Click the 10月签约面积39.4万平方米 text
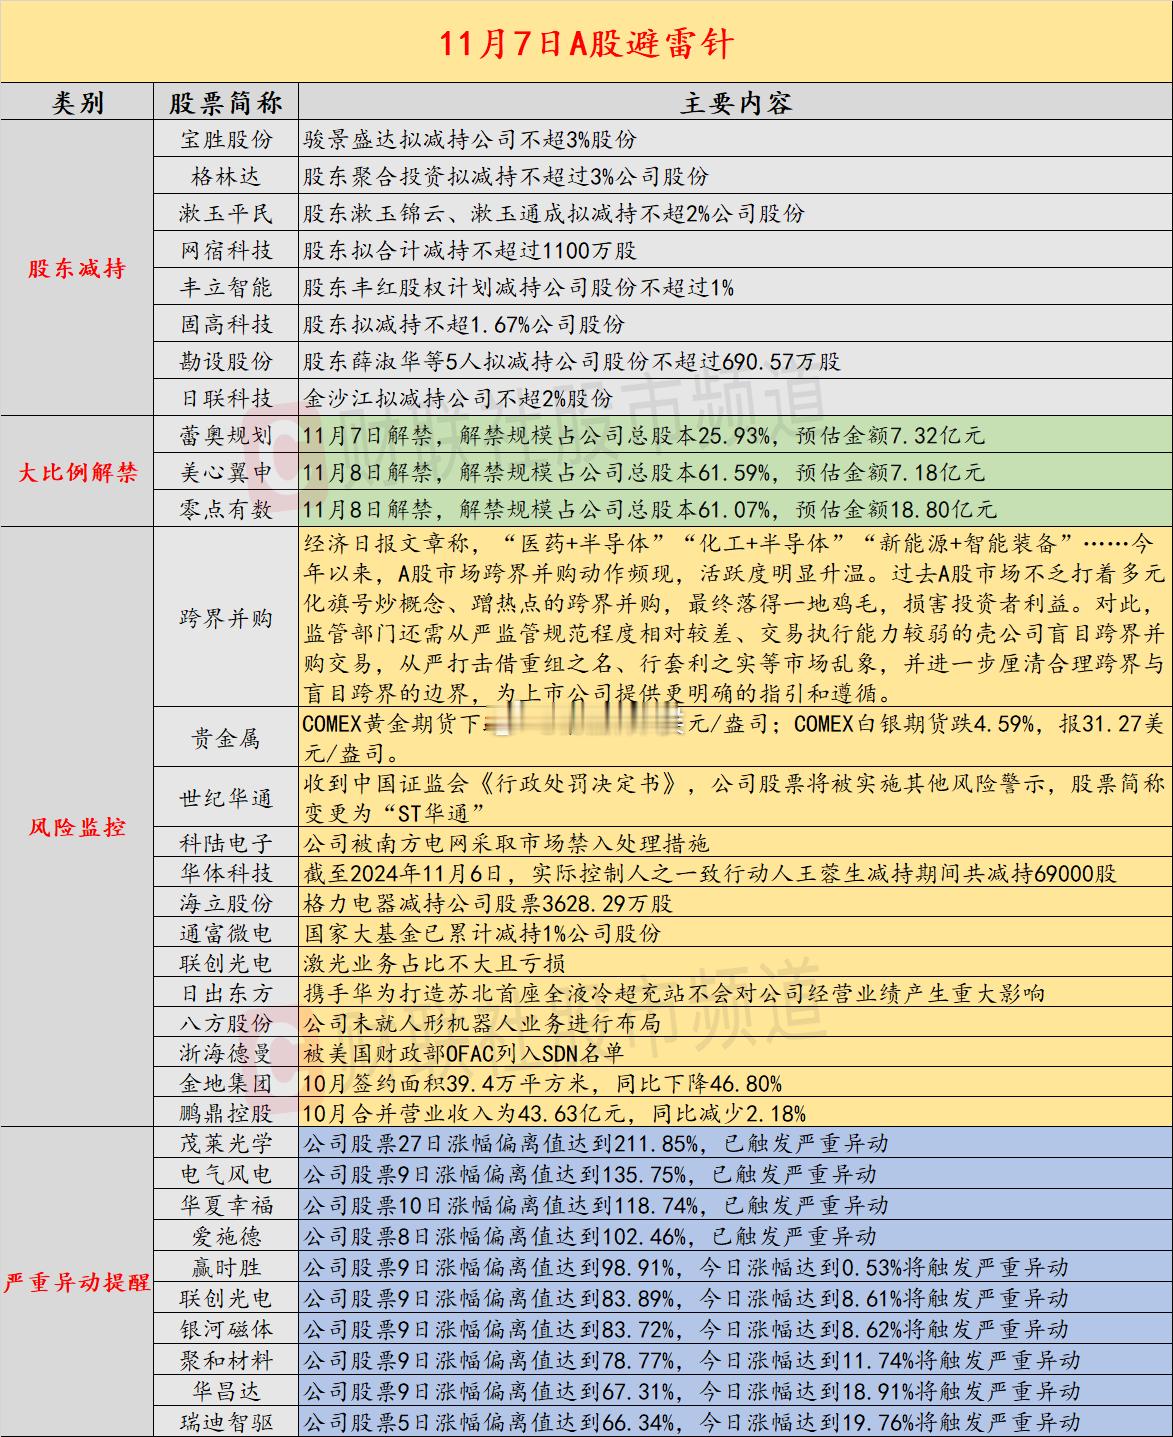The image size is (1173, 1437). point(543,1083)
